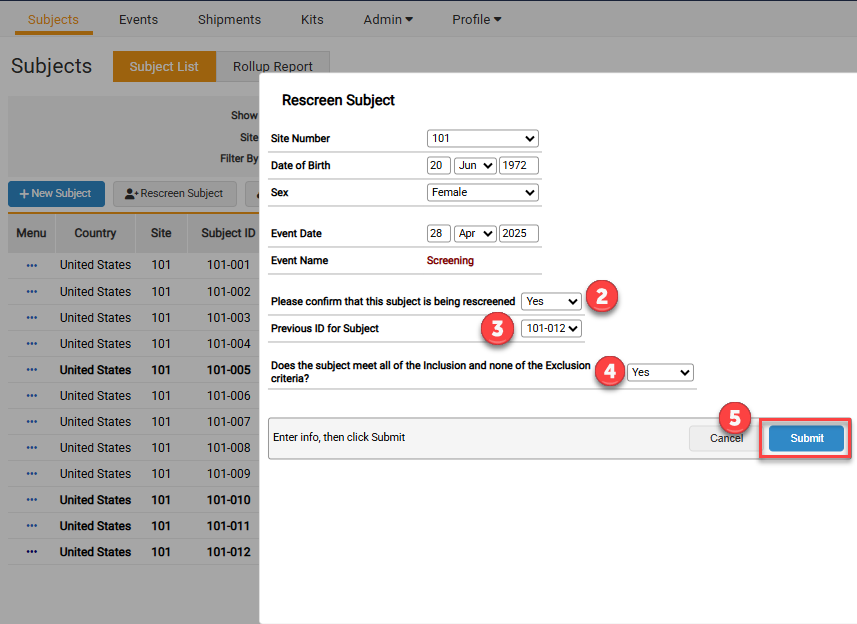Open row menu dots for subject 101-008
Image resolution: width=857 pixels, height=624 pixels.
click(x=32, y=448)
